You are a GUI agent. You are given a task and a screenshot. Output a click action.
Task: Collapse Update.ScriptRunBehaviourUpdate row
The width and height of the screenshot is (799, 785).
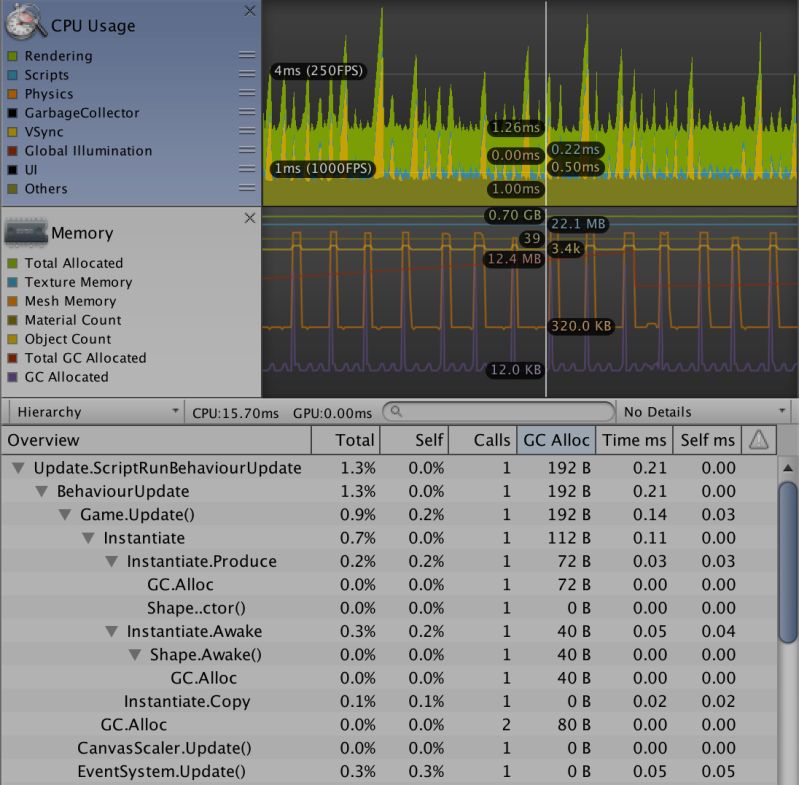(18, 468)
